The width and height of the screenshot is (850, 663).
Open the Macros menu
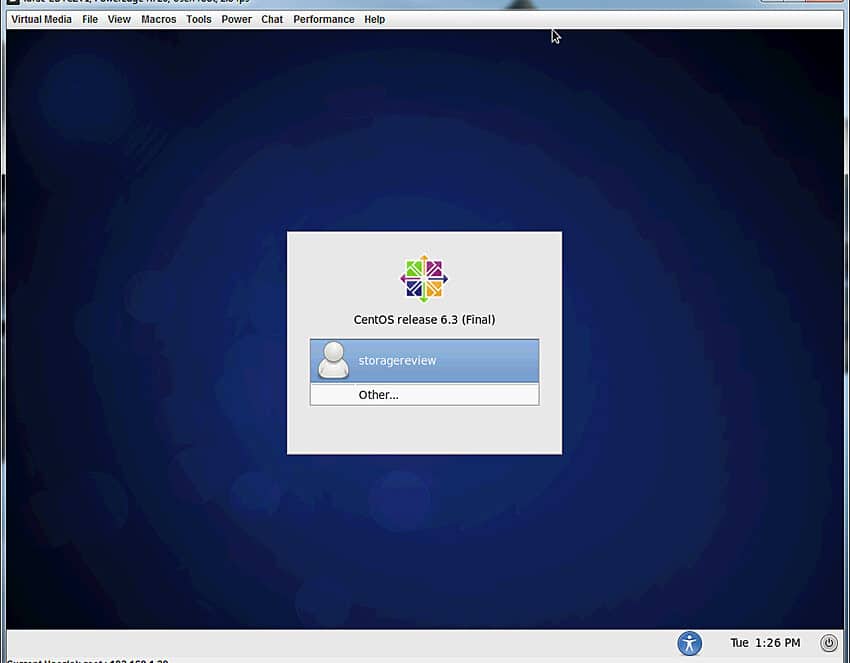point(158,20)
